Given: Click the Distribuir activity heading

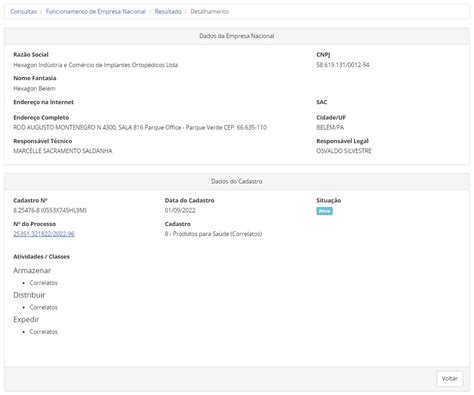Looking at the screenshot, I should [29, 295].
